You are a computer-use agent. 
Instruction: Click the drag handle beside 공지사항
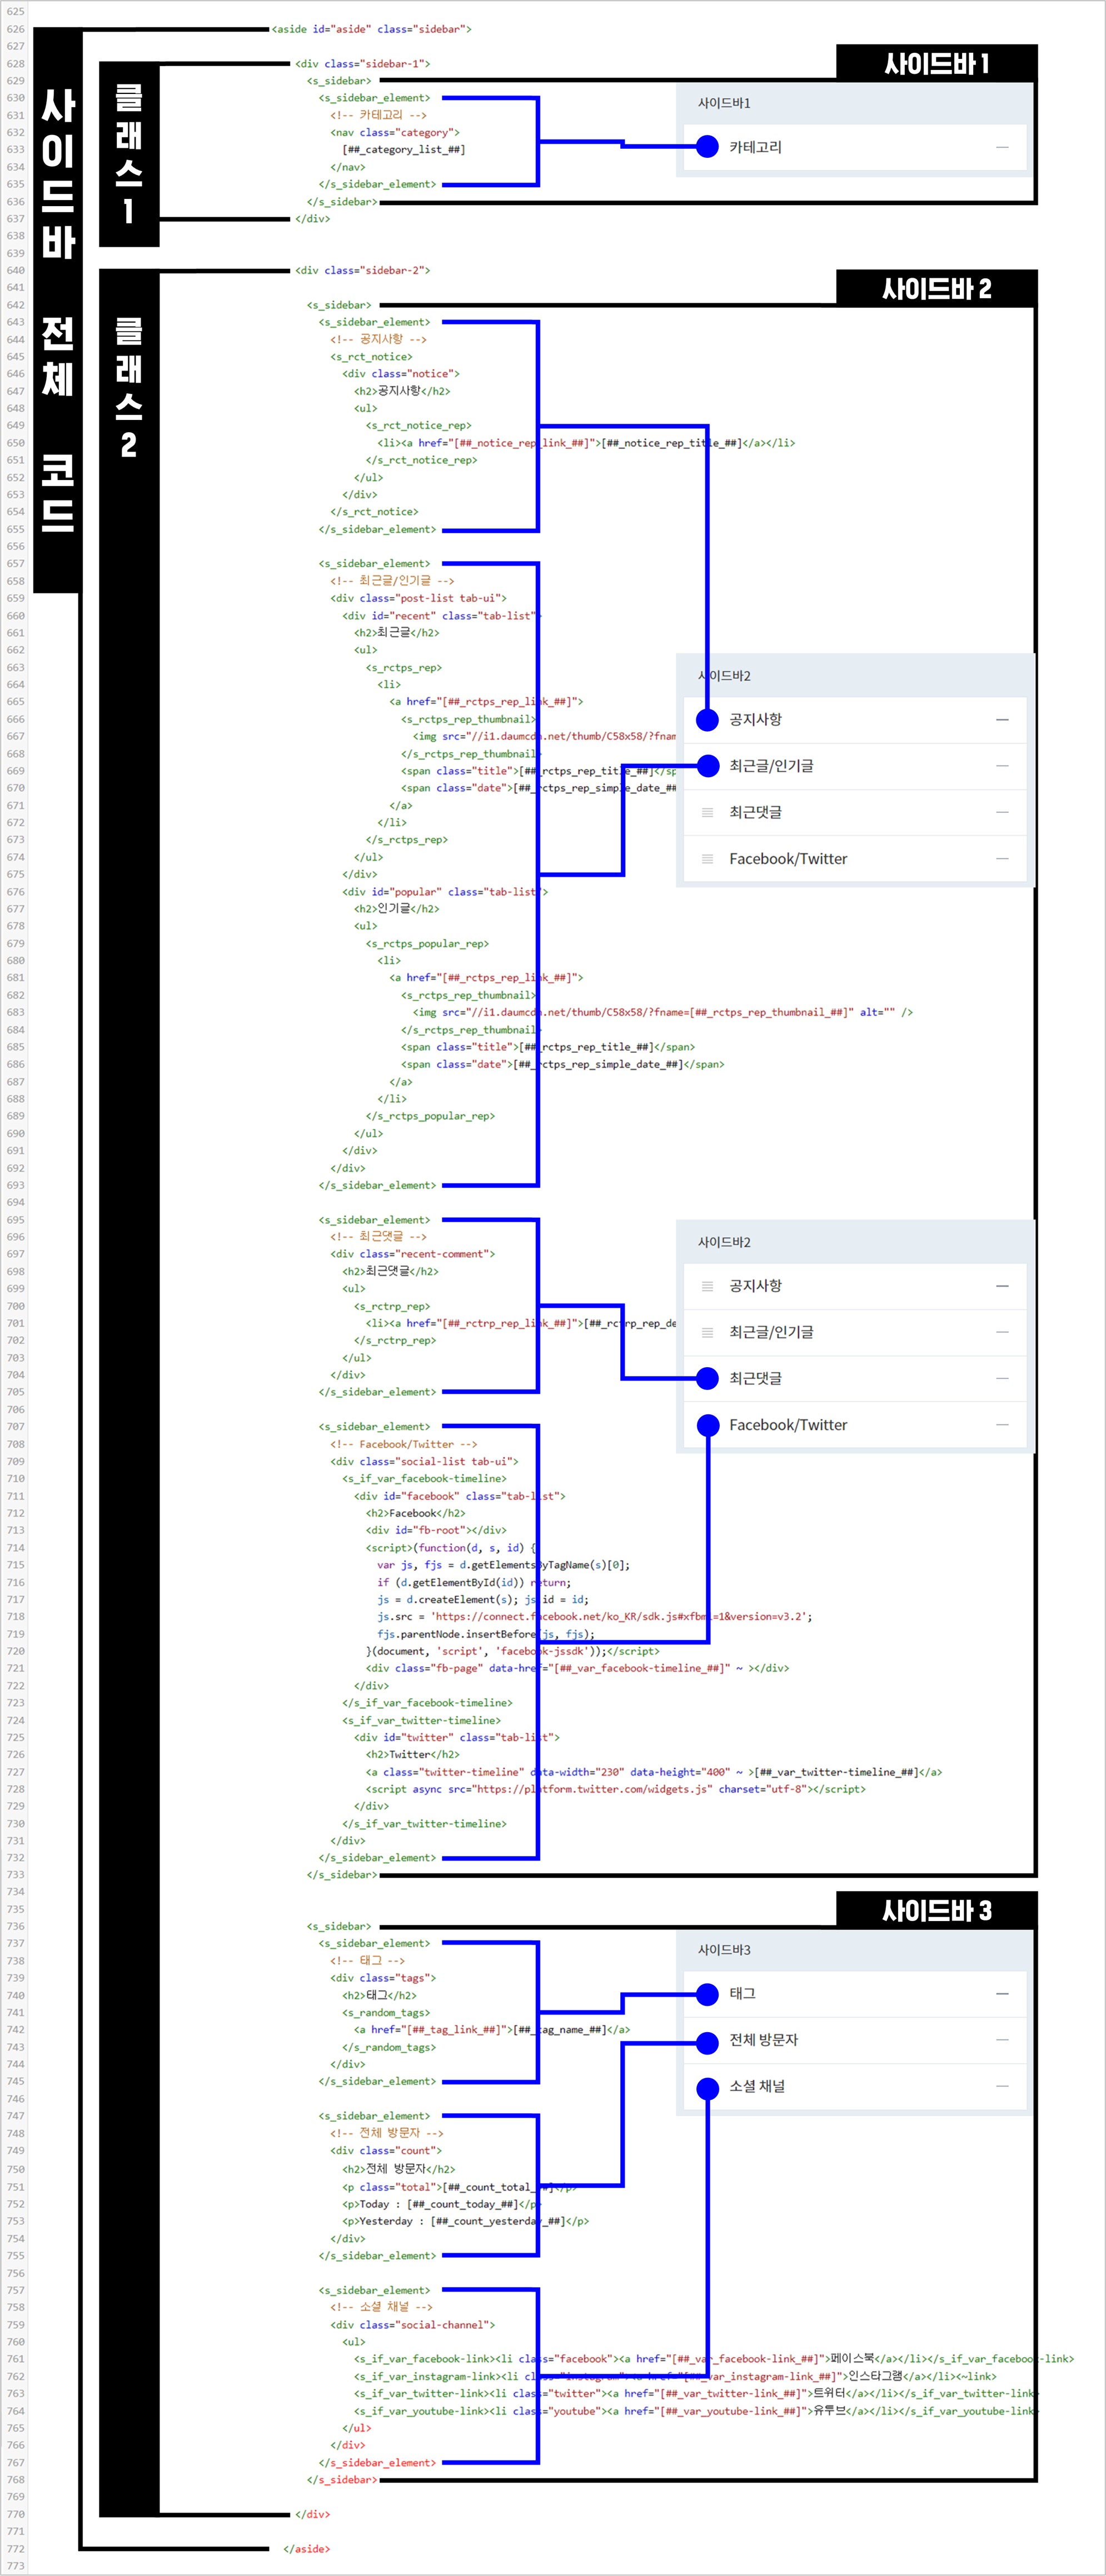[x=707, y=1286]
